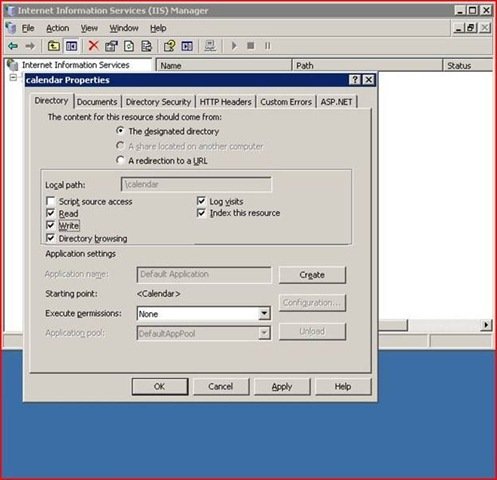Image resolution: width=497 pixels, height=480 pixels.
Task: Switch to the ASP.NET tab
Action: (x=336, y=102)
